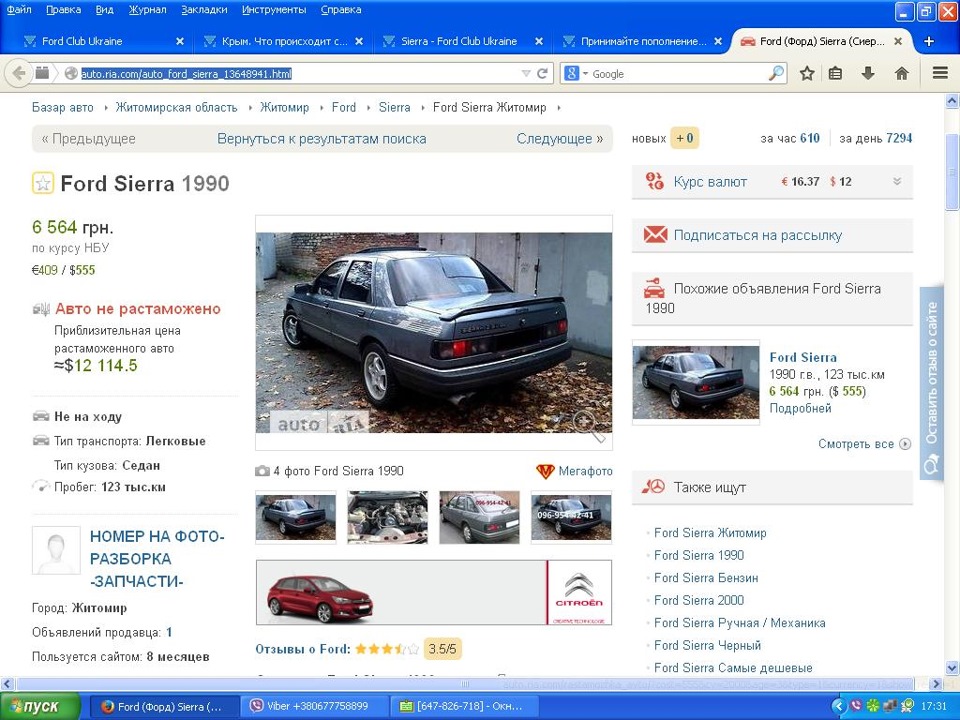Switch to the Принимайте пополнение tab
This screenshot has height=720, width=960.
pyautogui.click(x=642, y=41)
